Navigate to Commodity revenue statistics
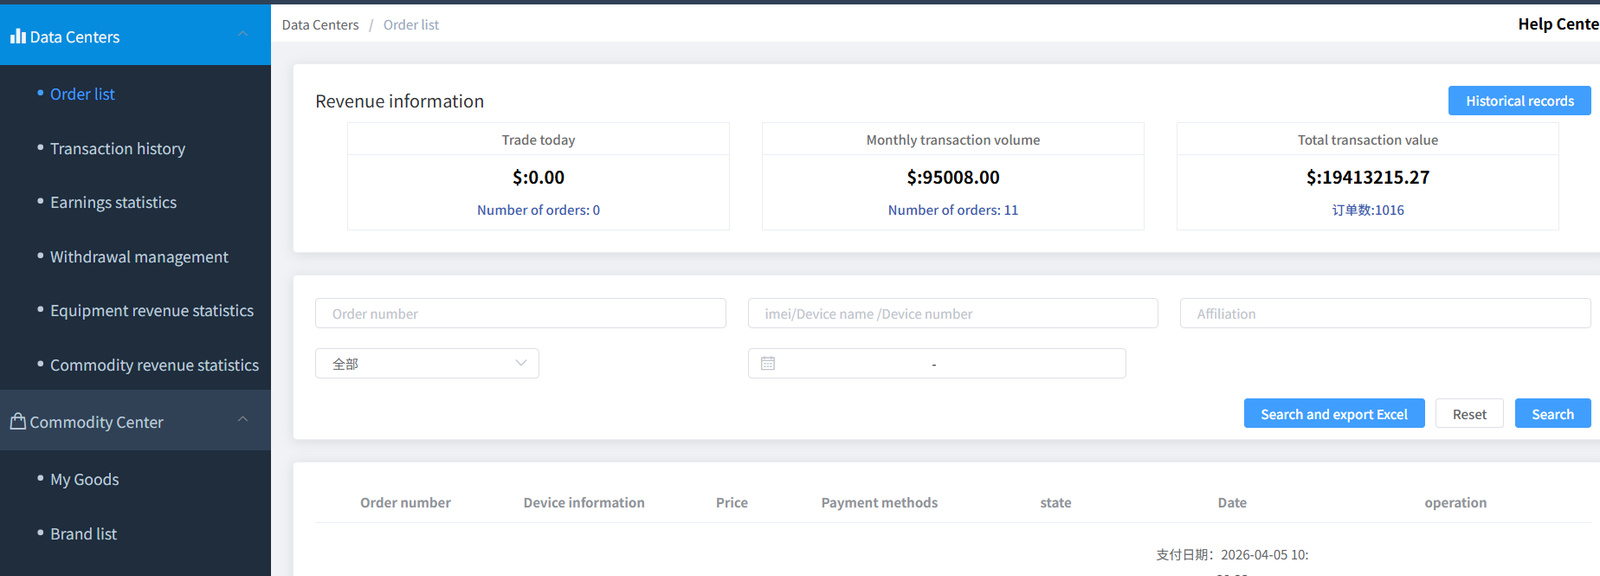 pos(154,366)
